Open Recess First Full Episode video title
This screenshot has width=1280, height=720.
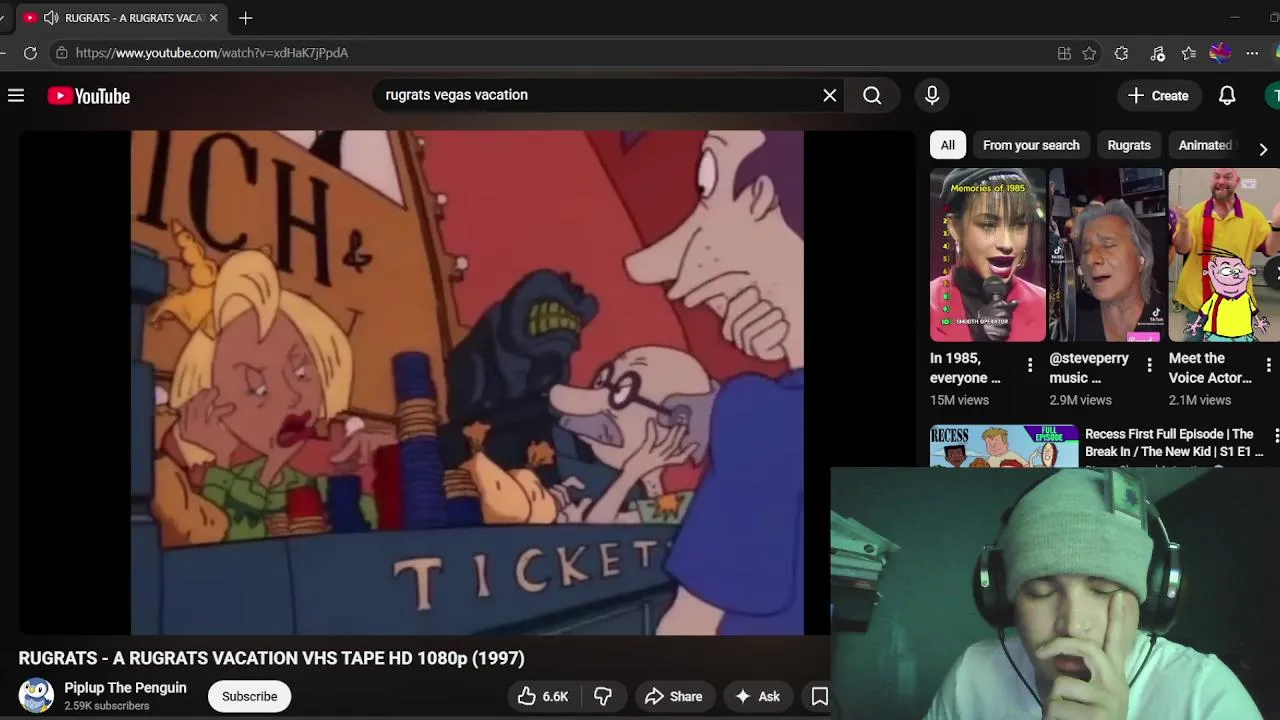(x=1175, y=443)
